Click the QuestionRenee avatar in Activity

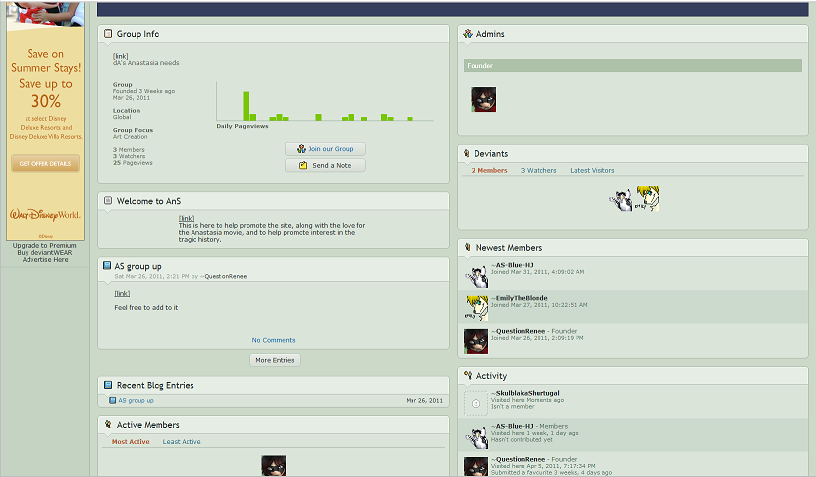click(x=476, y=467)
